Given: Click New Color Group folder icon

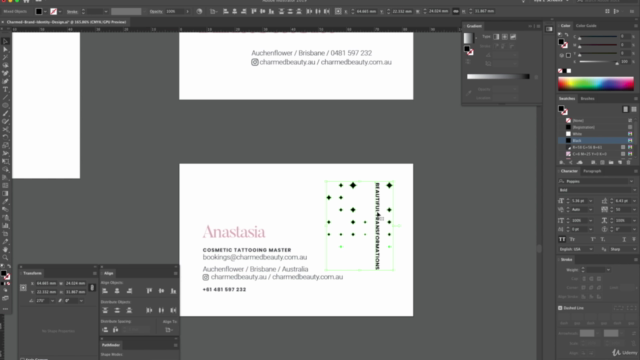Looking at the screenshot, I should (611, 162).
